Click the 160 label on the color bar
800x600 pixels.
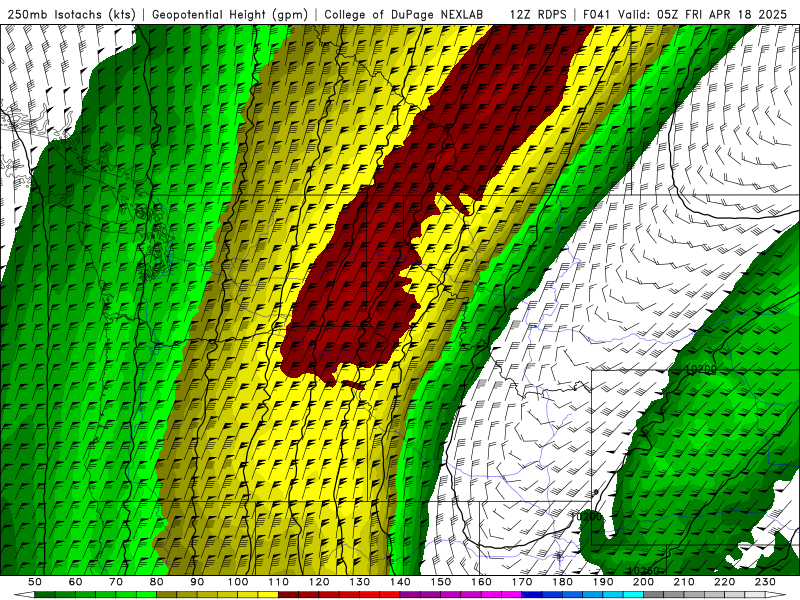tap(481, 582)
